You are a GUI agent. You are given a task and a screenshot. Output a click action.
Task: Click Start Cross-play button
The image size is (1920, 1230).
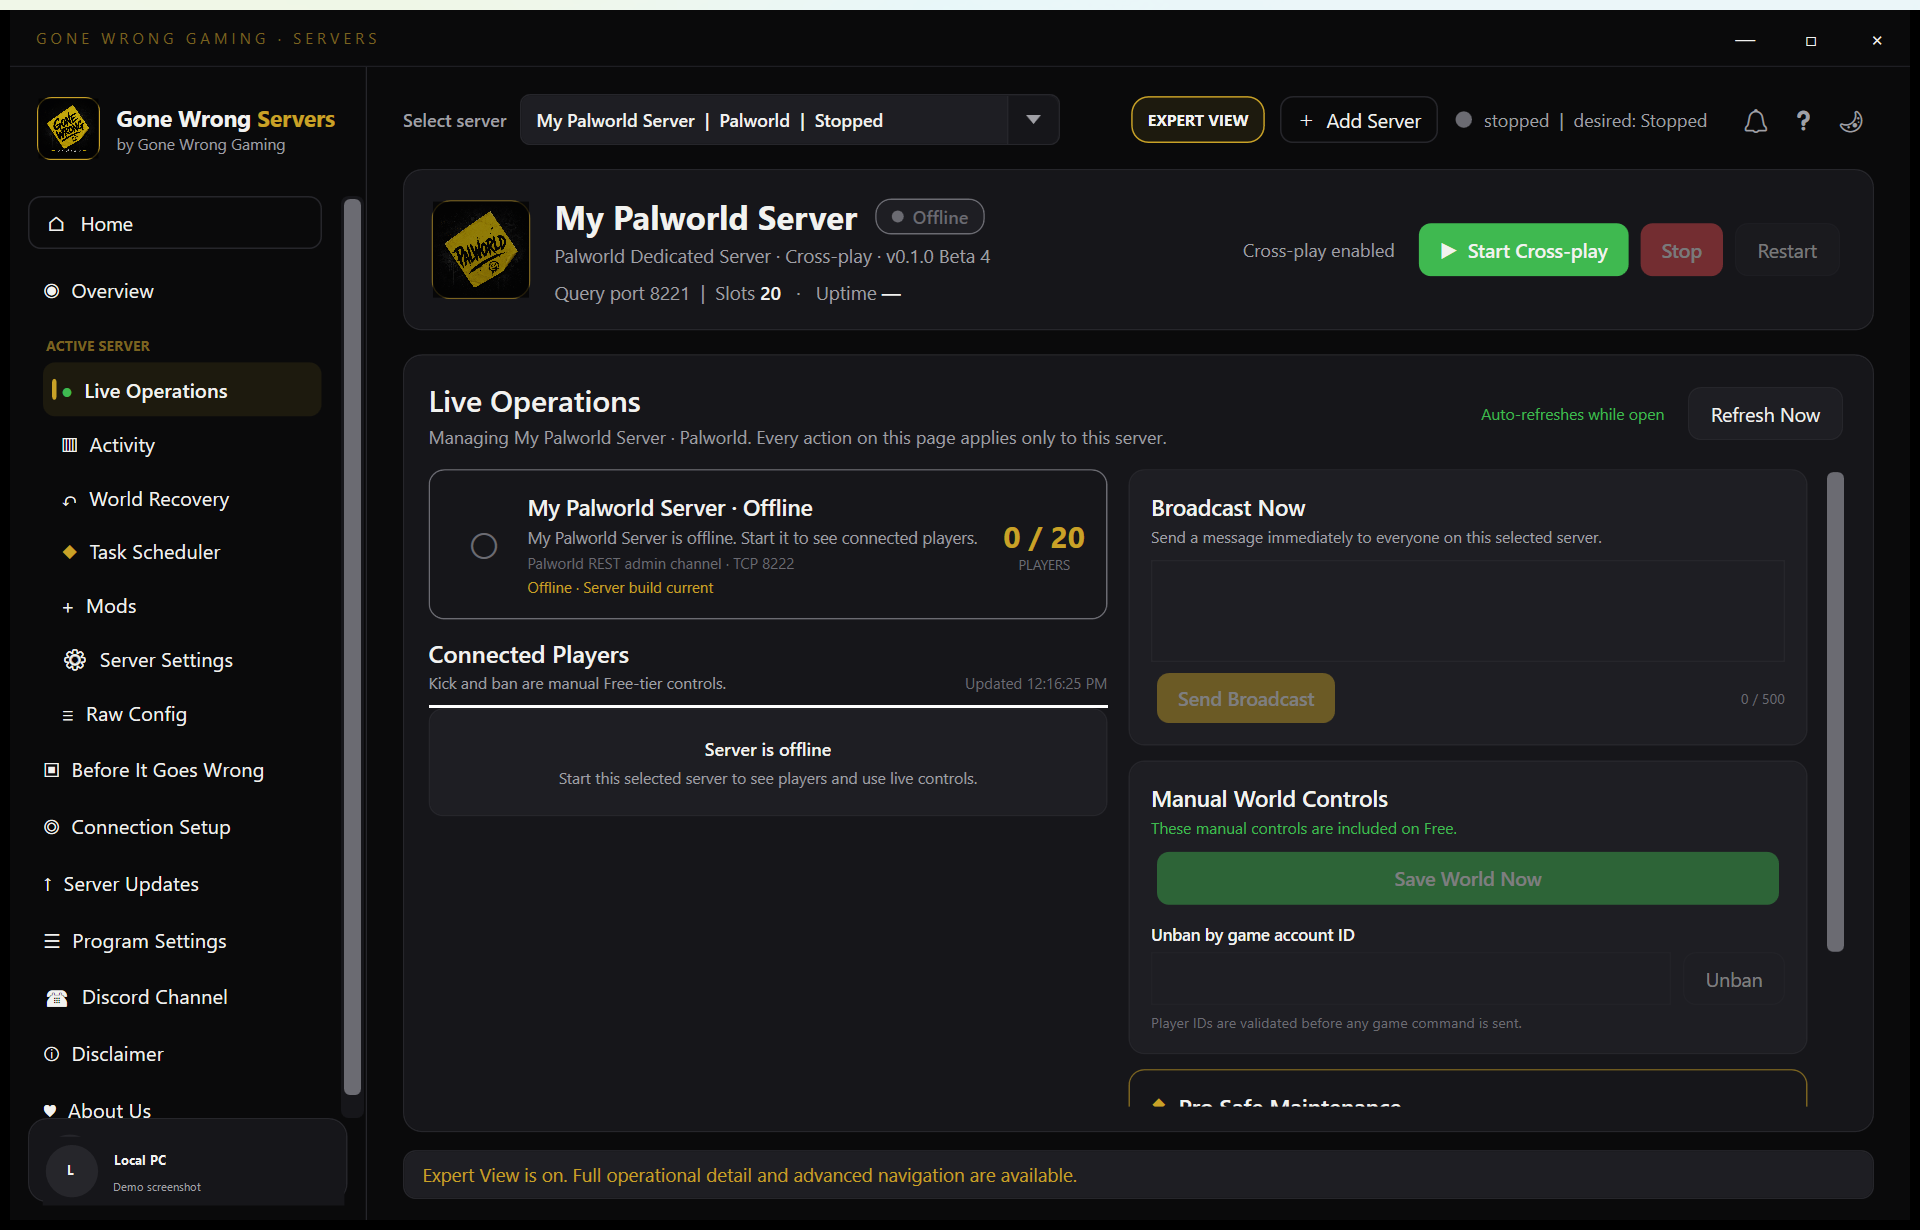(x=1523, y=250)
